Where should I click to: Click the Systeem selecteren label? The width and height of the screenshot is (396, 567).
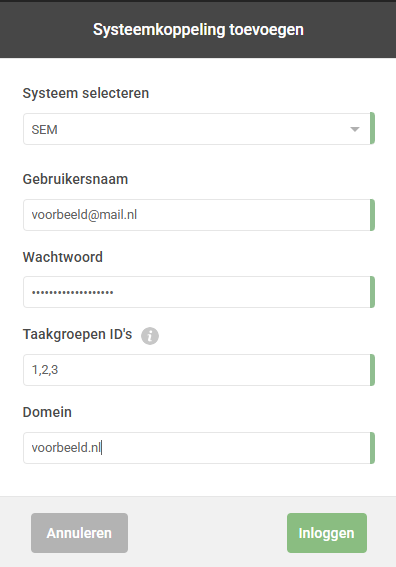(86, 93)
